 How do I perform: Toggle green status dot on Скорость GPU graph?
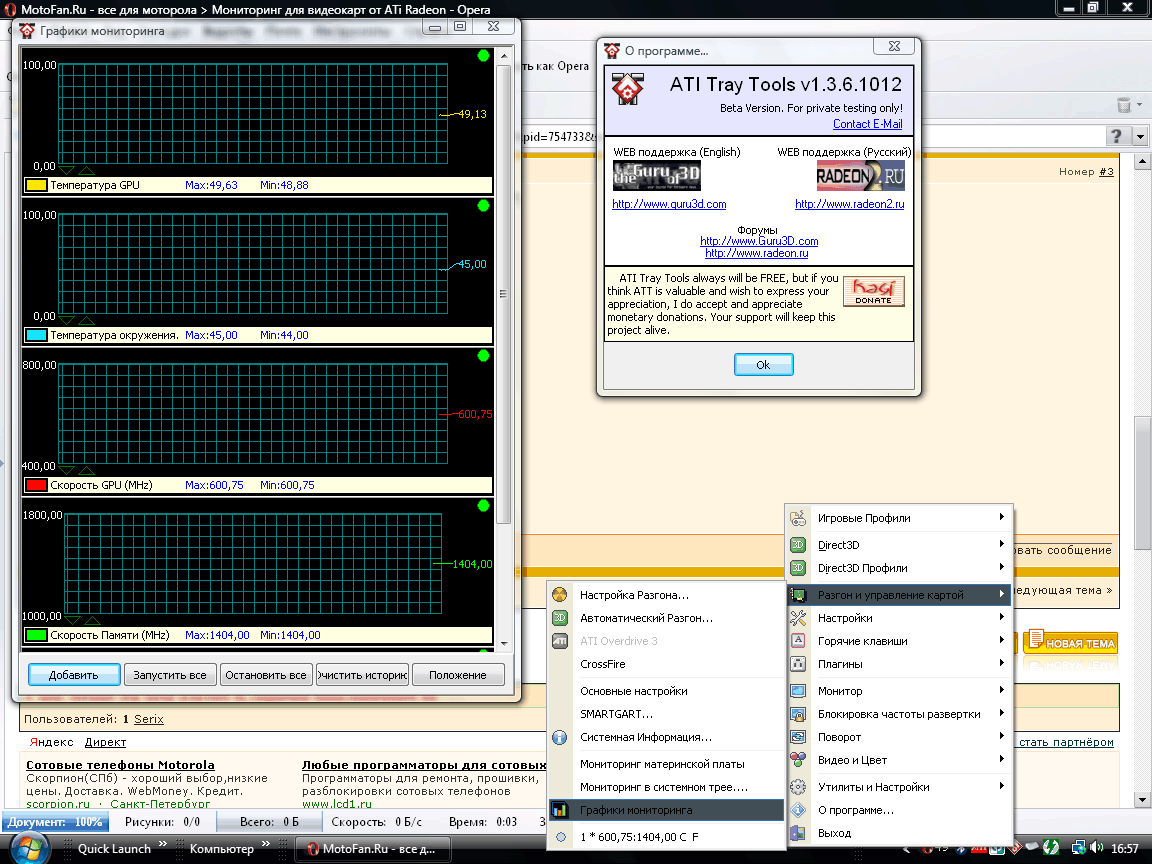[x=483, y=356]
